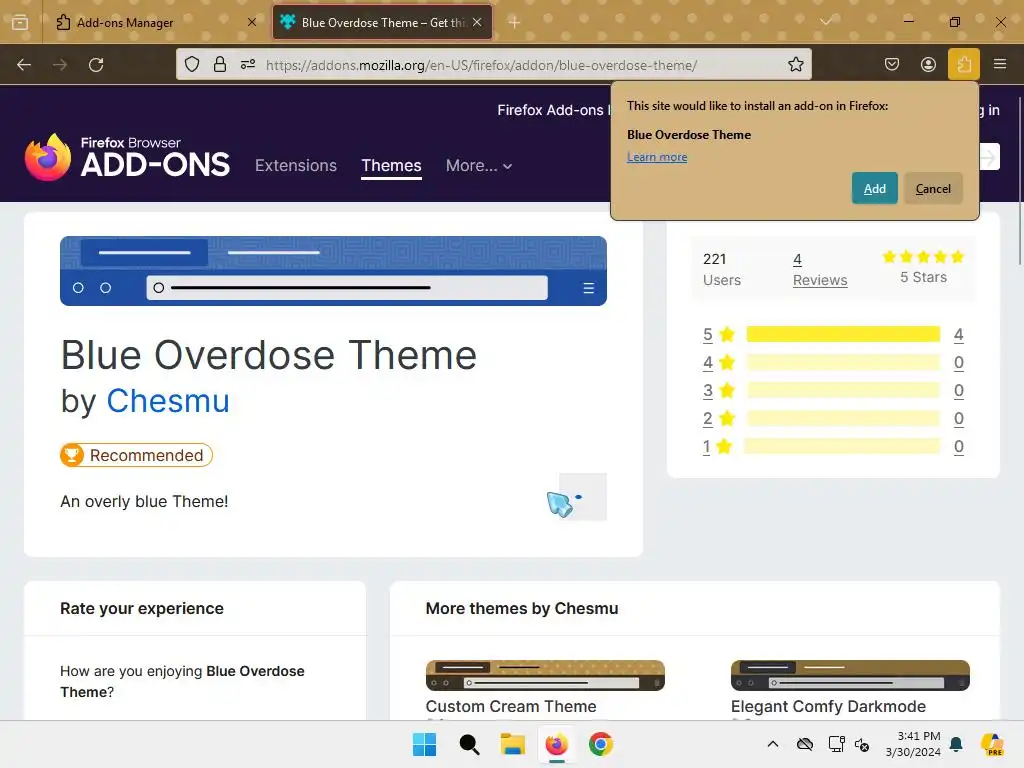This screenshot has height=768, width=1024.
Task: Open the 4 Reviews link
Action: click(820, 270)
